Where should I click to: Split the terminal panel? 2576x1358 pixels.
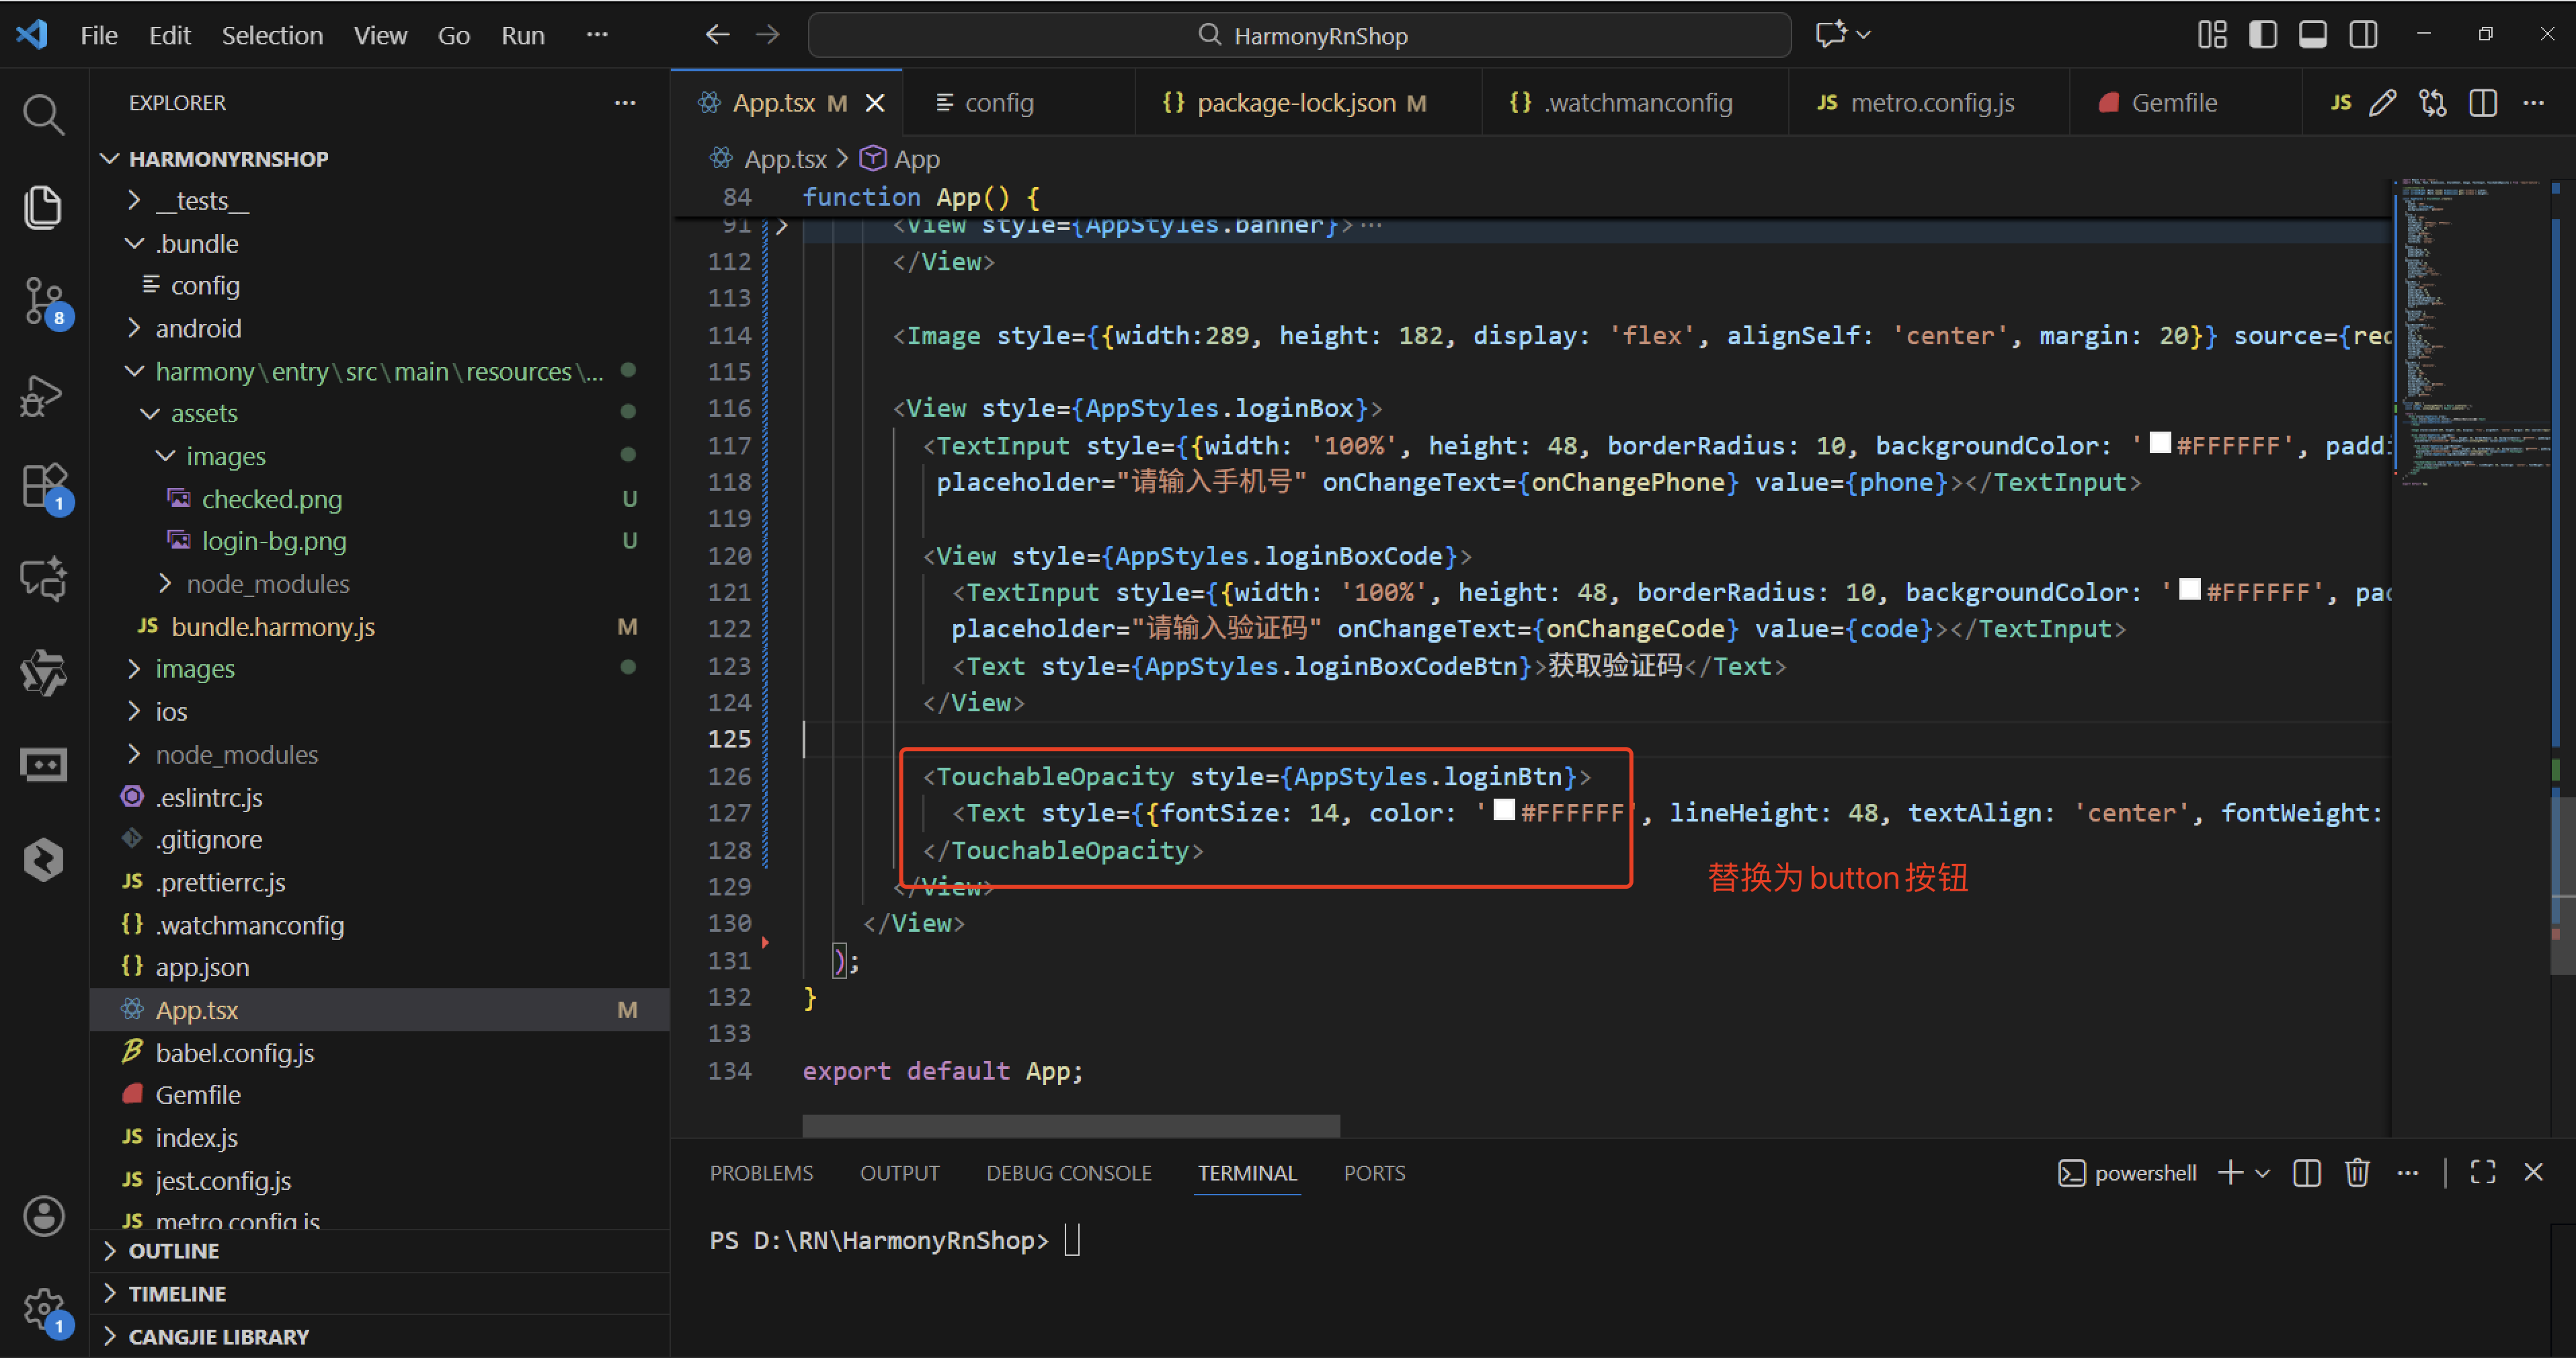2307,1173
